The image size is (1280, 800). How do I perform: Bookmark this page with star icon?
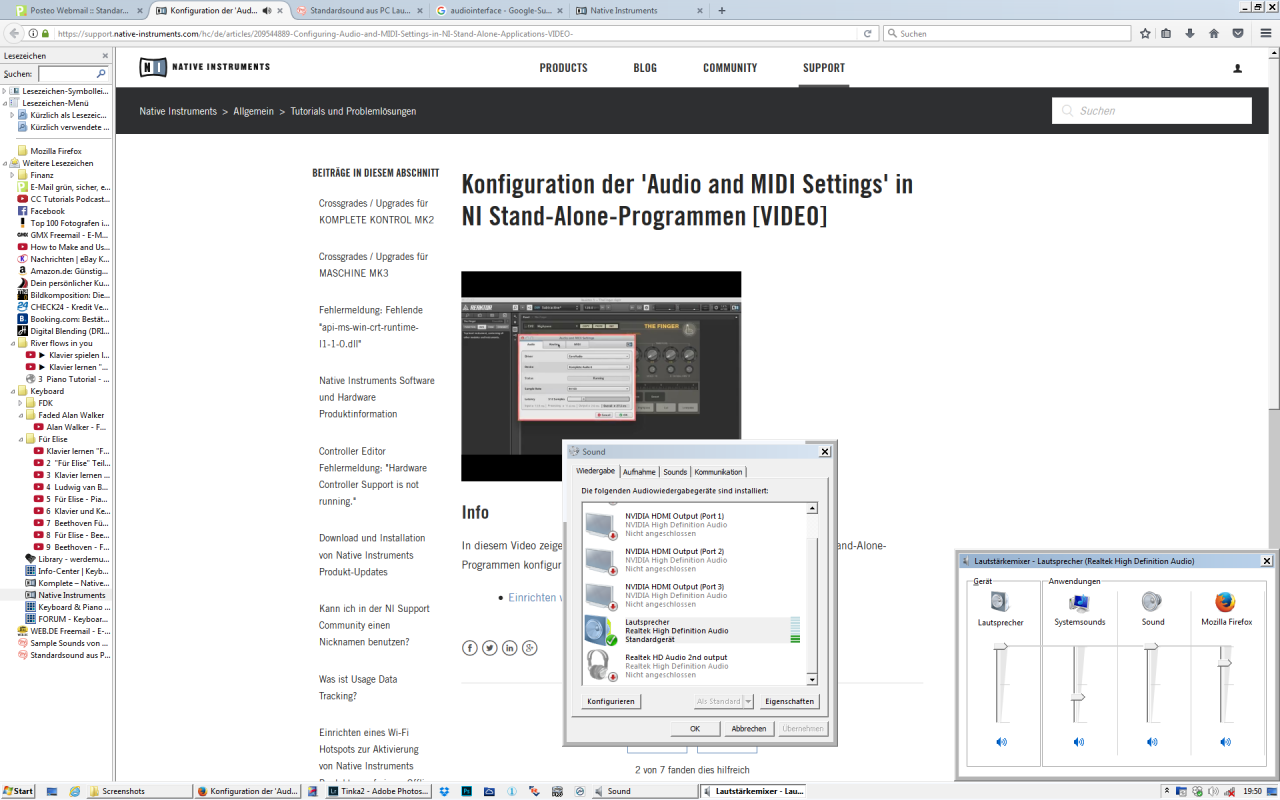(1145, 33)
